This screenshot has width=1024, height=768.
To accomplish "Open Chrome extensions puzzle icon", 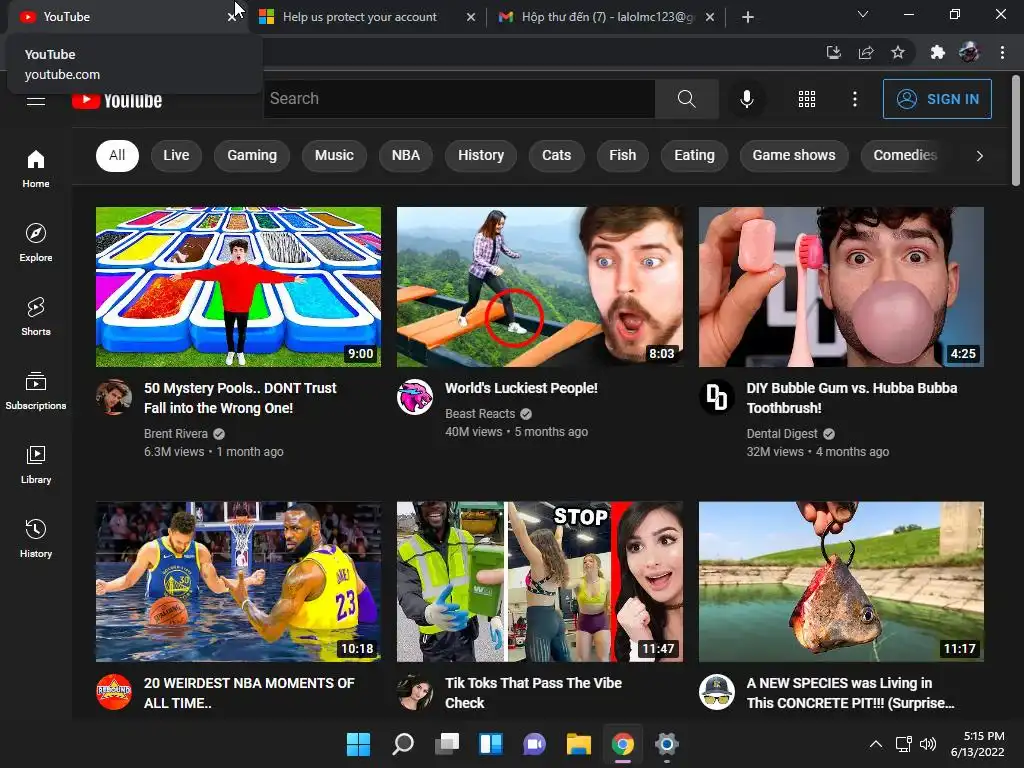I will click(937, 52).
